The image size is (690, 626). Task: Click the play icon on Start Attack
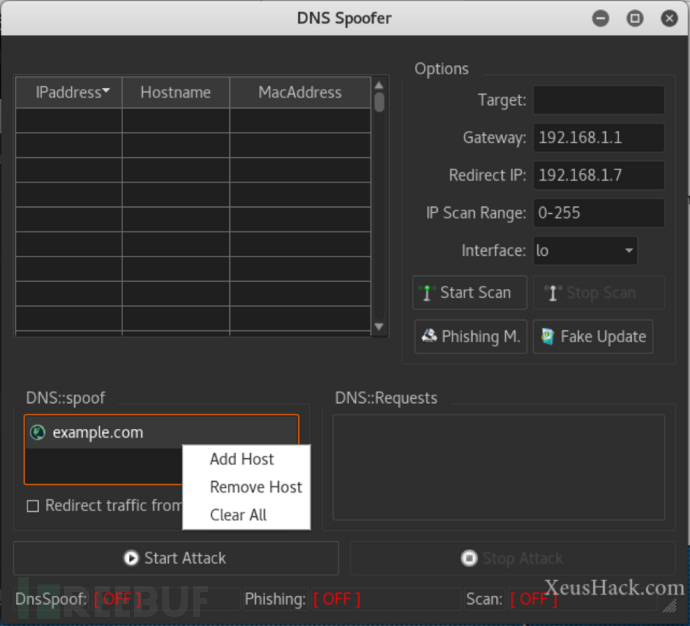pyautogui.click(x=131, y=558)
